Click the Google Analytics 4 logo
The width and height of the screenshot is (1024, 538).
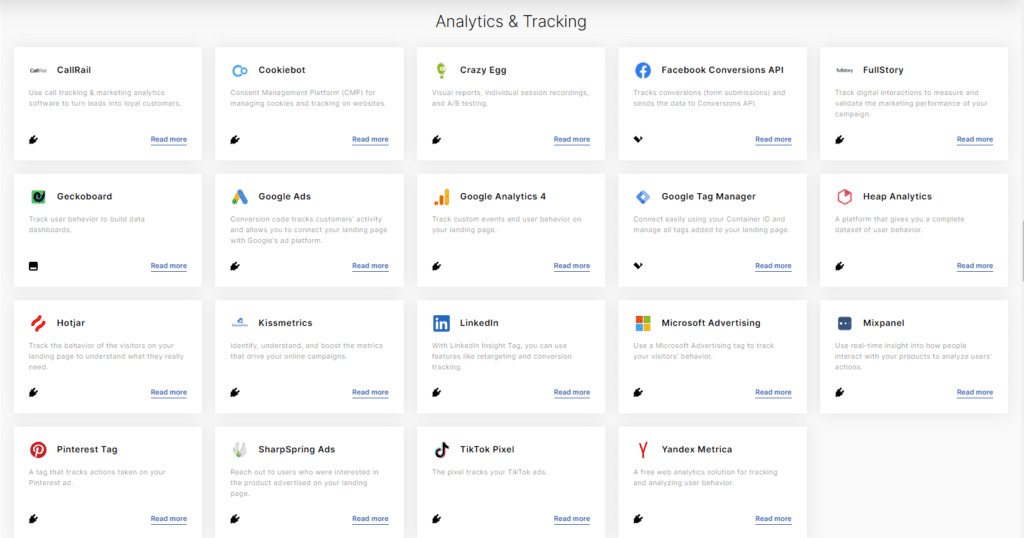tap(441, 197)
